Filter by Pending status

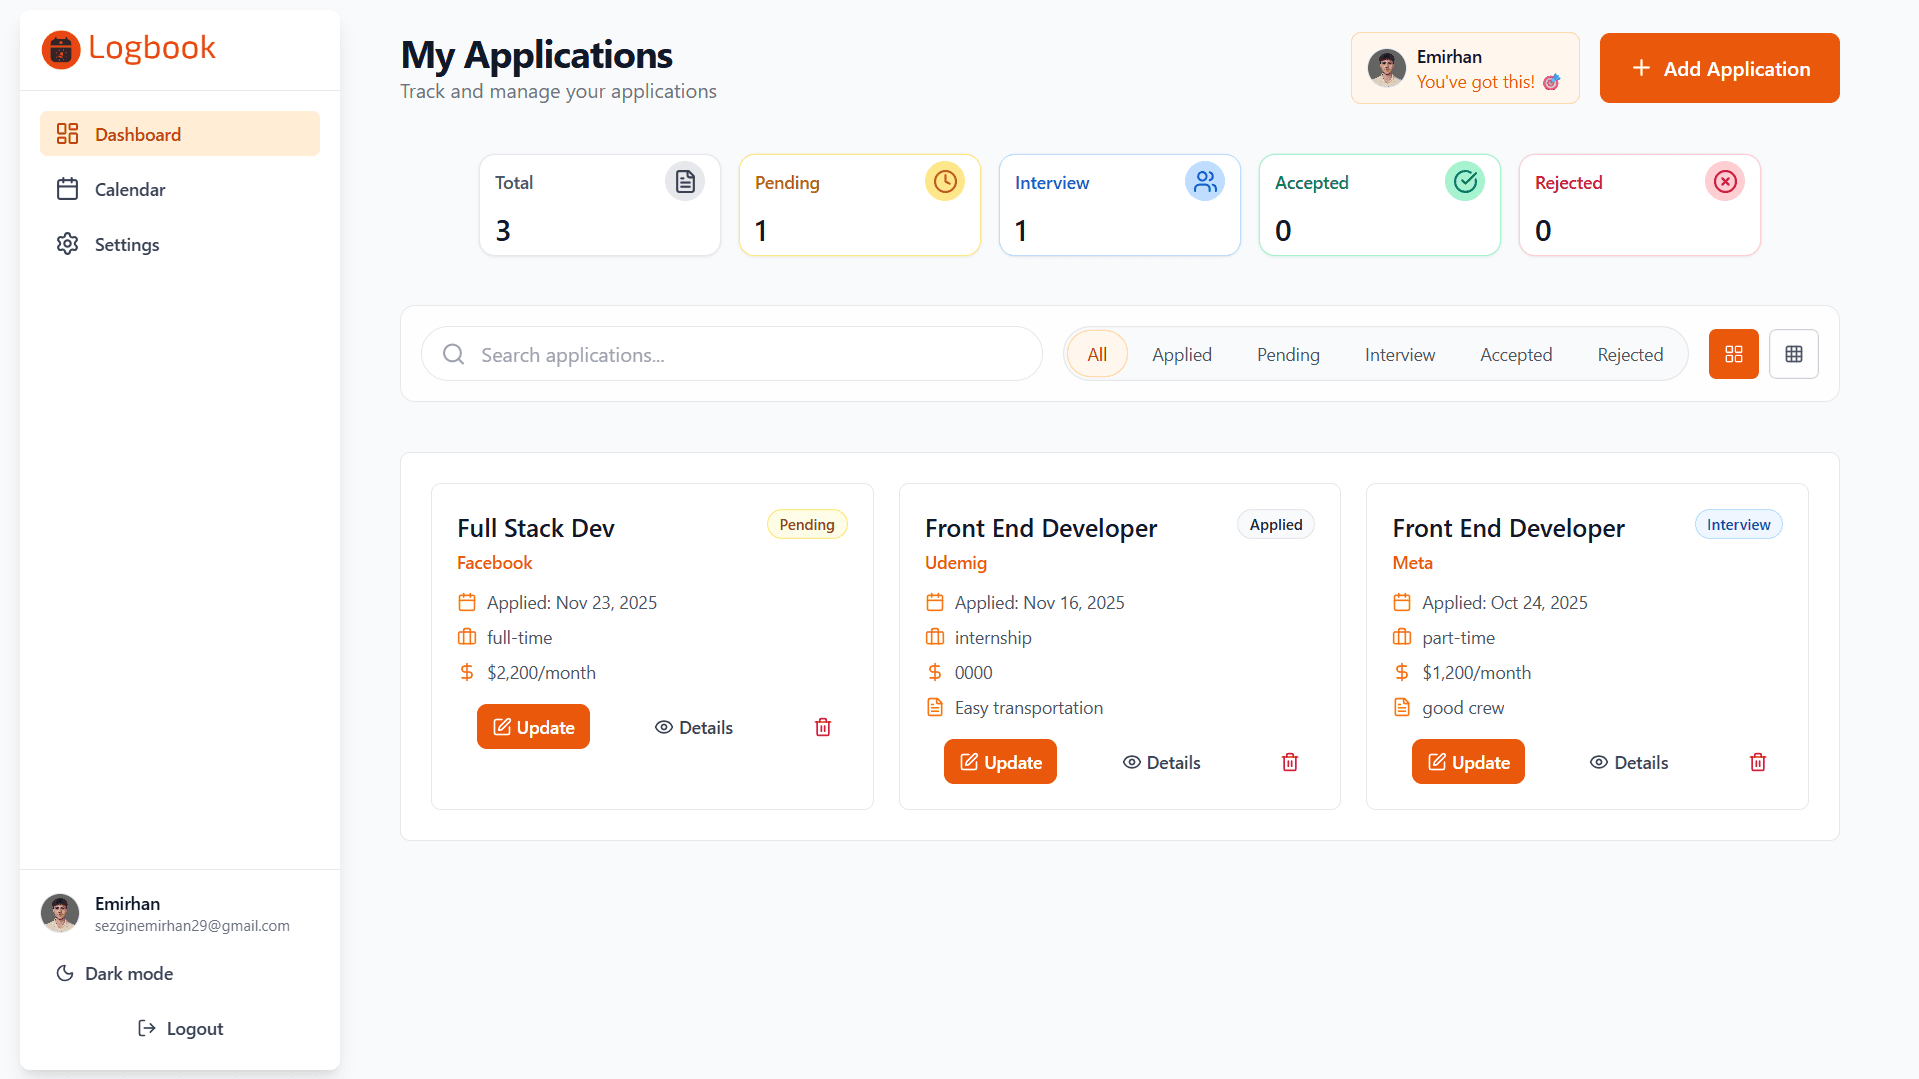coord(1288,354)
